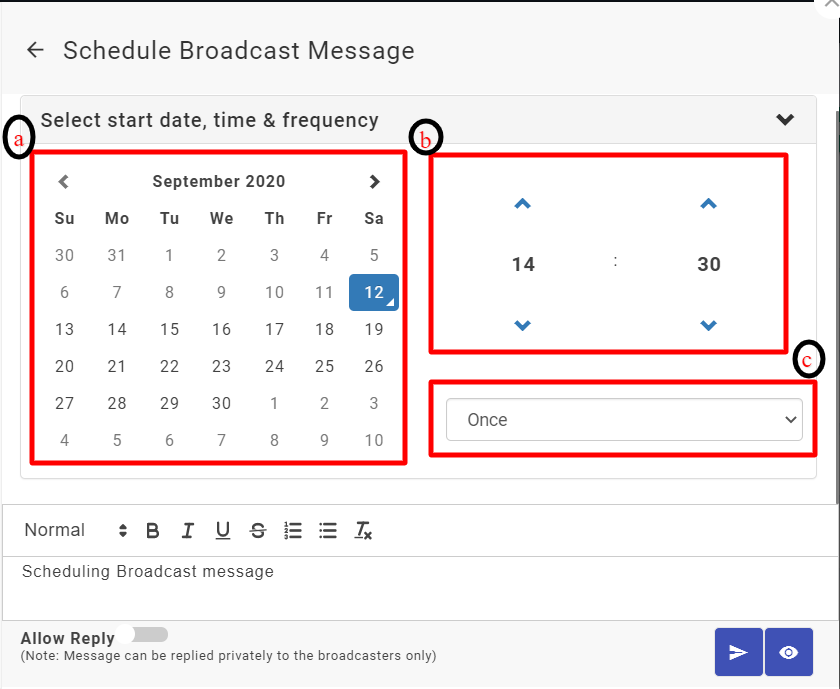Click the vertical scrollbar on right edge
The height and width of the screenshot is (689, 840).
(837, 308)
